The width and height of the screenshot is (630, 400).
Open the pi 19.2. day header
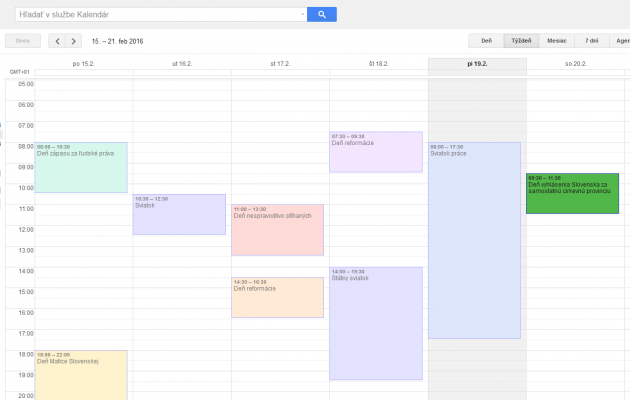tap(477, 63)
